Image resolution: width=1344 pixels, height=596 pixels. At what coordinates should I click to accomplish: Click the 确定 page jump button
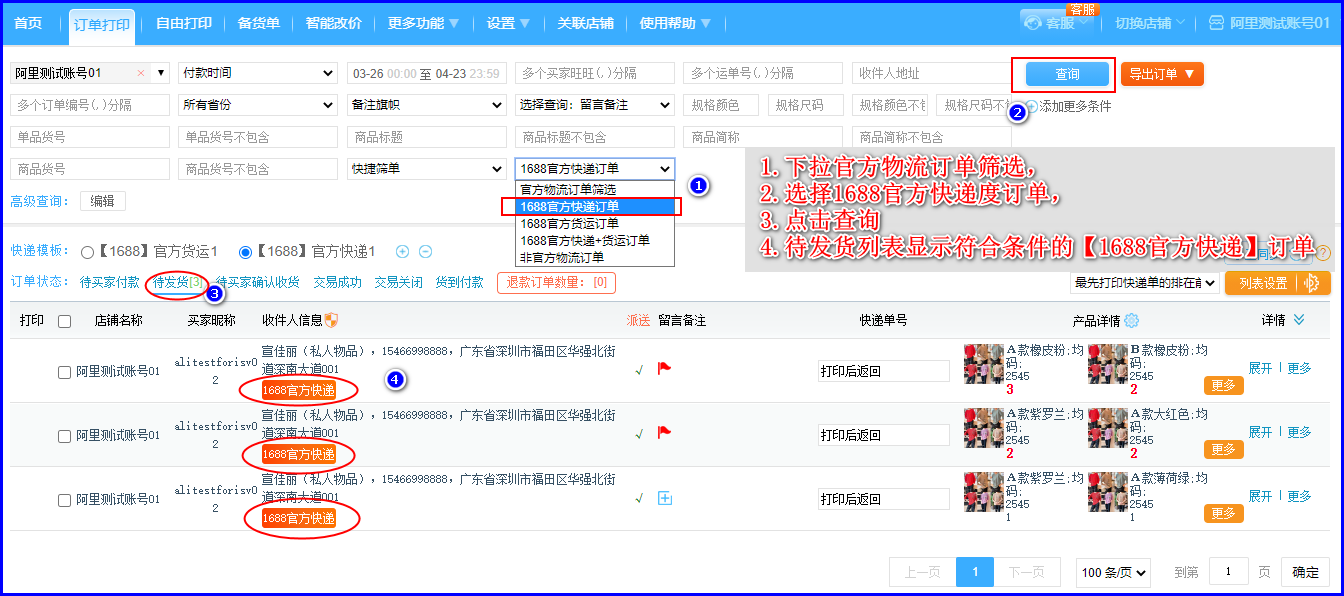pos(1306,572)
